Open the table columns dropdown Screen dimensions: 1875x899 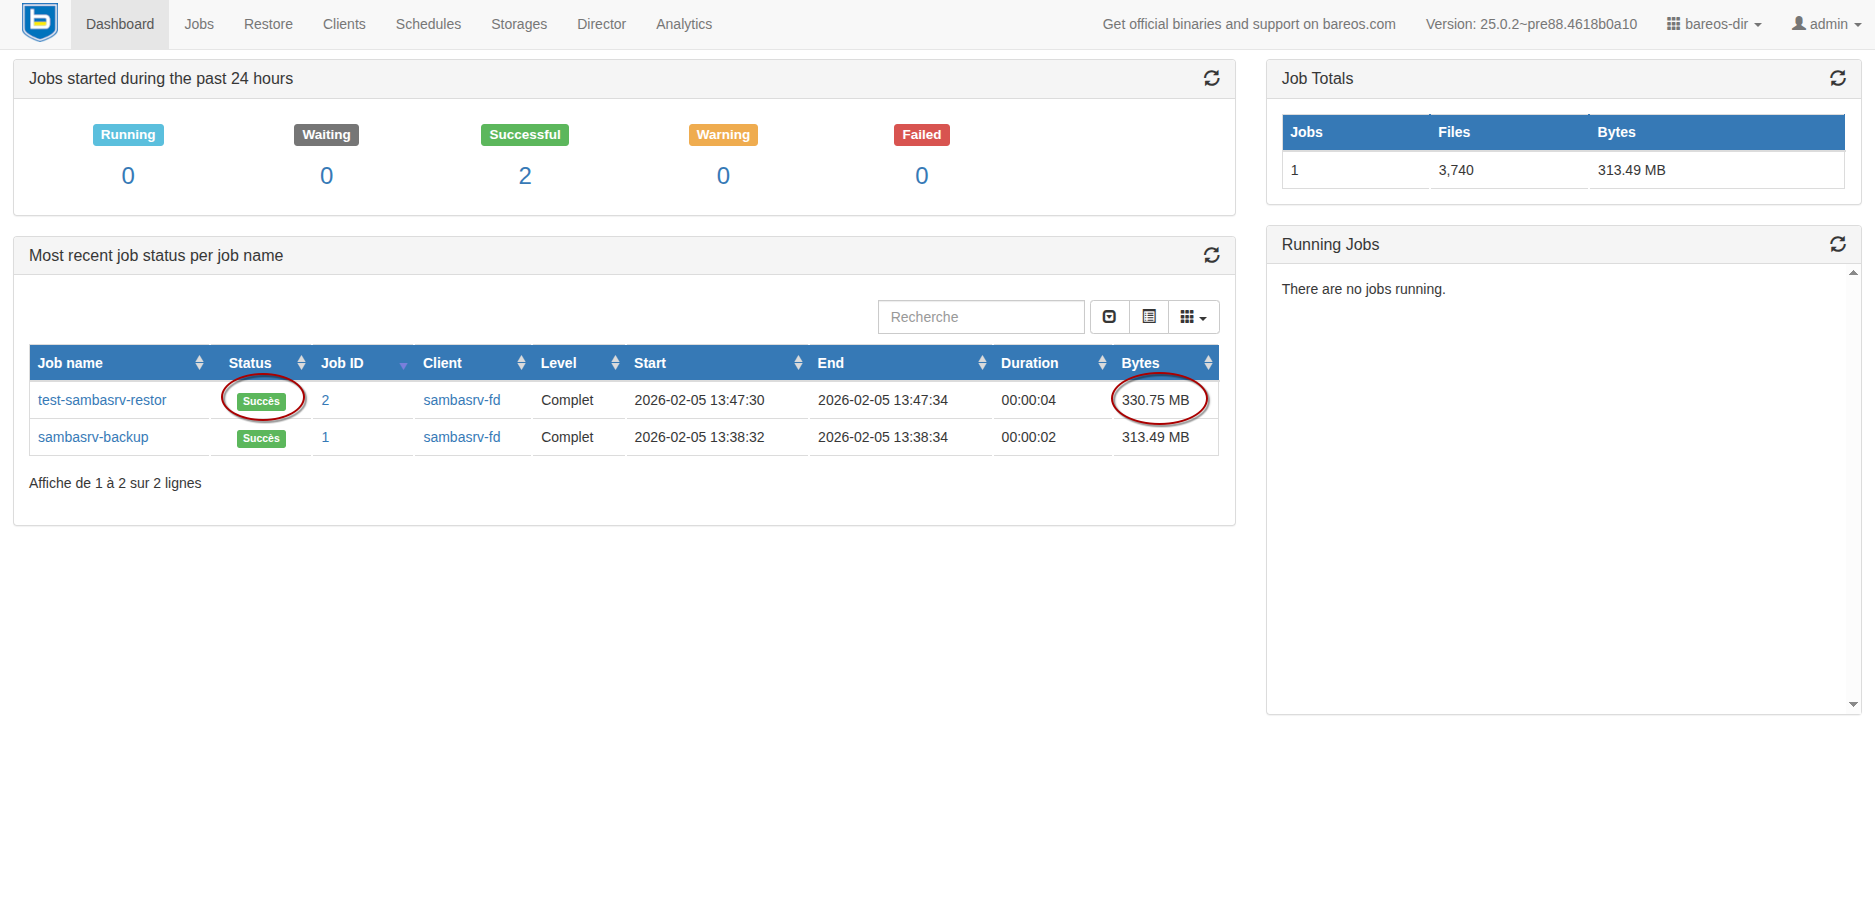click(1193, 317)
